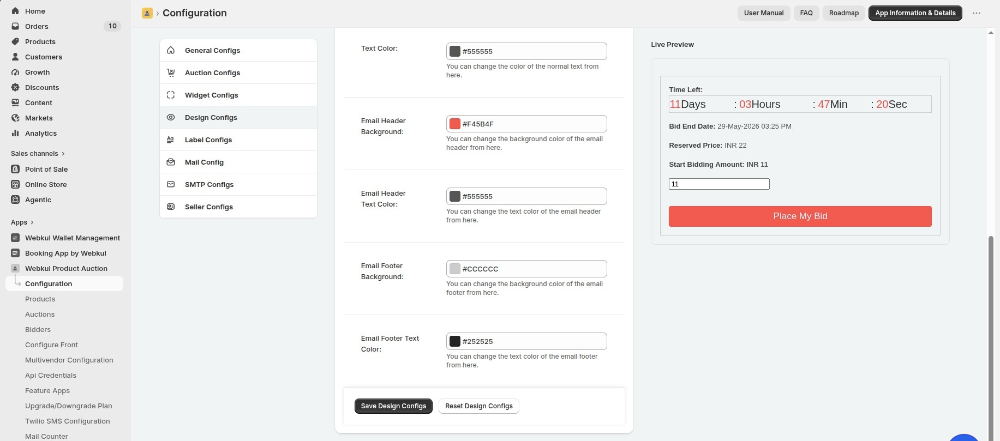Expand the Apps section chevron
This screenshot has width=1000, height=441.
click(x=32, y=222)
